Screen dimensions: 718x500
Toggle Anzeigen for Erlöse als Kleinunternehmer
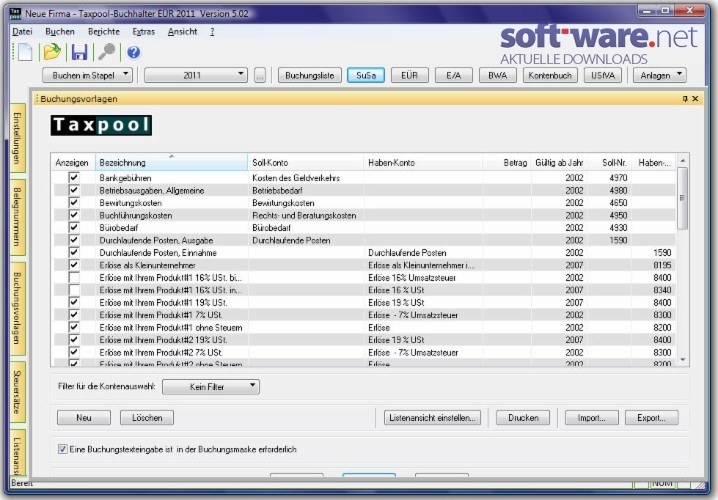74,265
